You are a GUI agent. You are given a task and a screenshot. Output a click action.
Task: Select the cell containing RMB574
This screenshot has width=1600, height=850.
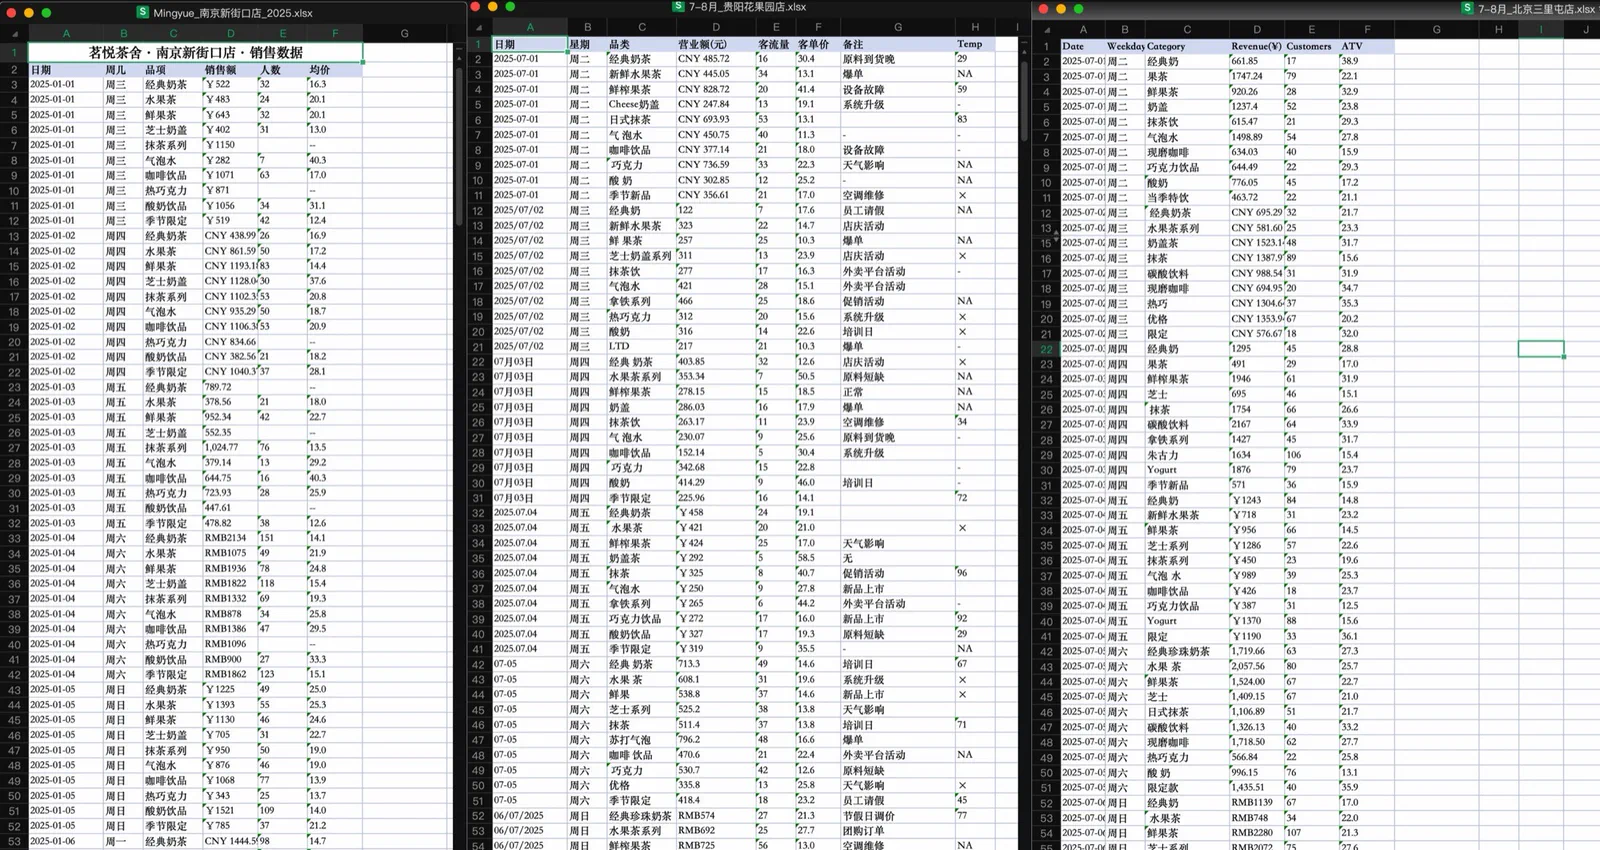(715, 816)
